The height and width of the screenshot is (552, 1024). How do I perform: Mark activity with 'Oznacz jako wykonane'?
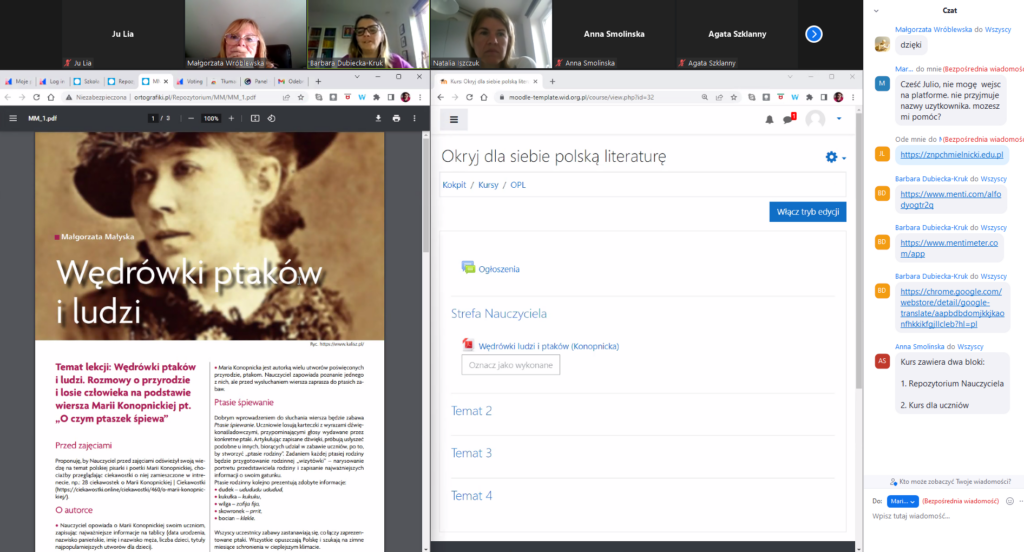[510, 365]
